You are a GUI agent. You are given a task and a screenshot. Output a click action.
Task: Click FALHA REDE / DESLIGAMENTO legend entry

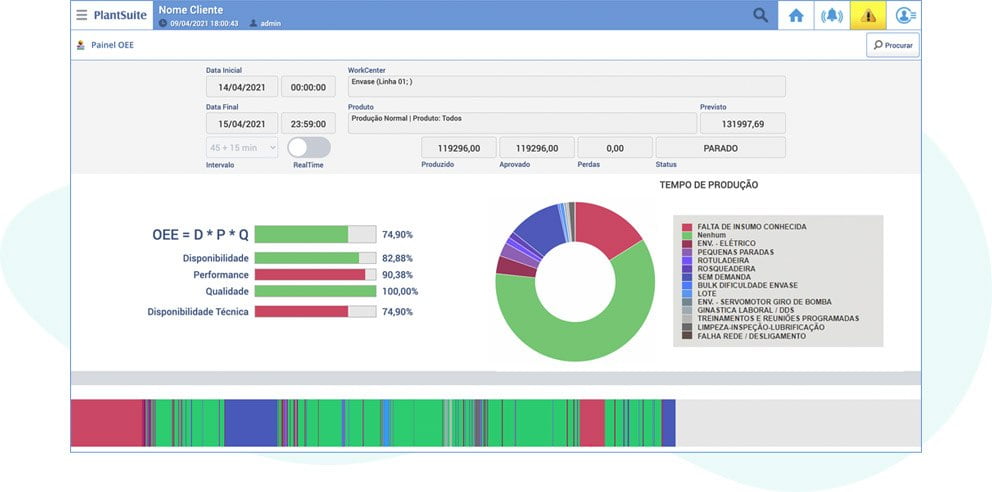(x=744, y=336)
